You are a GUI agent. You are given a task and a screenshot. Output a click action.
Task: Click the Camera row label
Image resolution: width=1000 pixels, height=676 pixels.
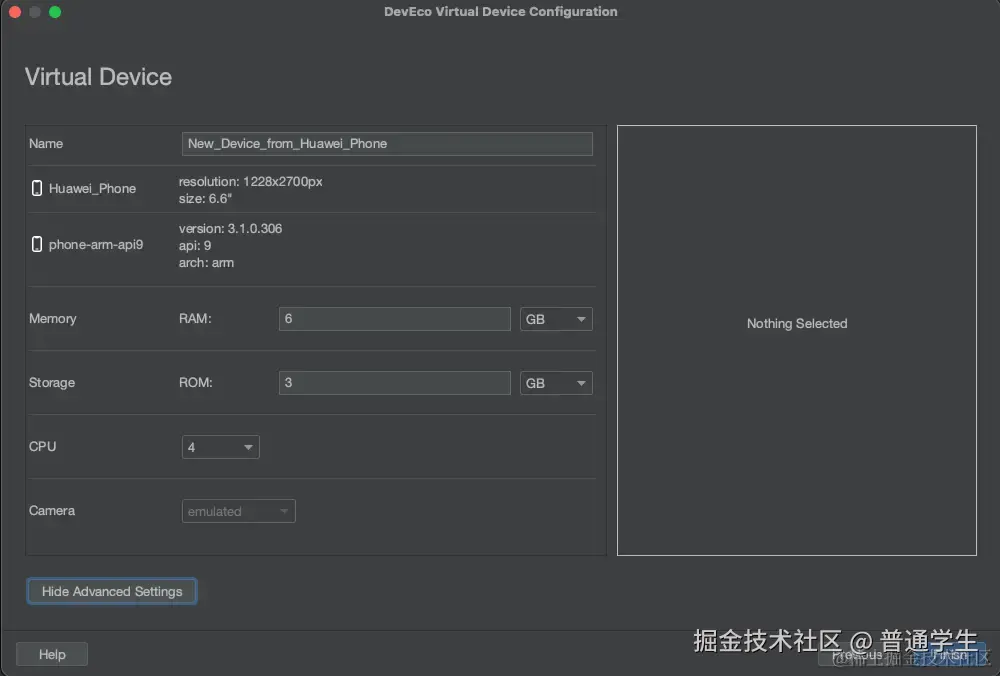(x=52, y=511)
